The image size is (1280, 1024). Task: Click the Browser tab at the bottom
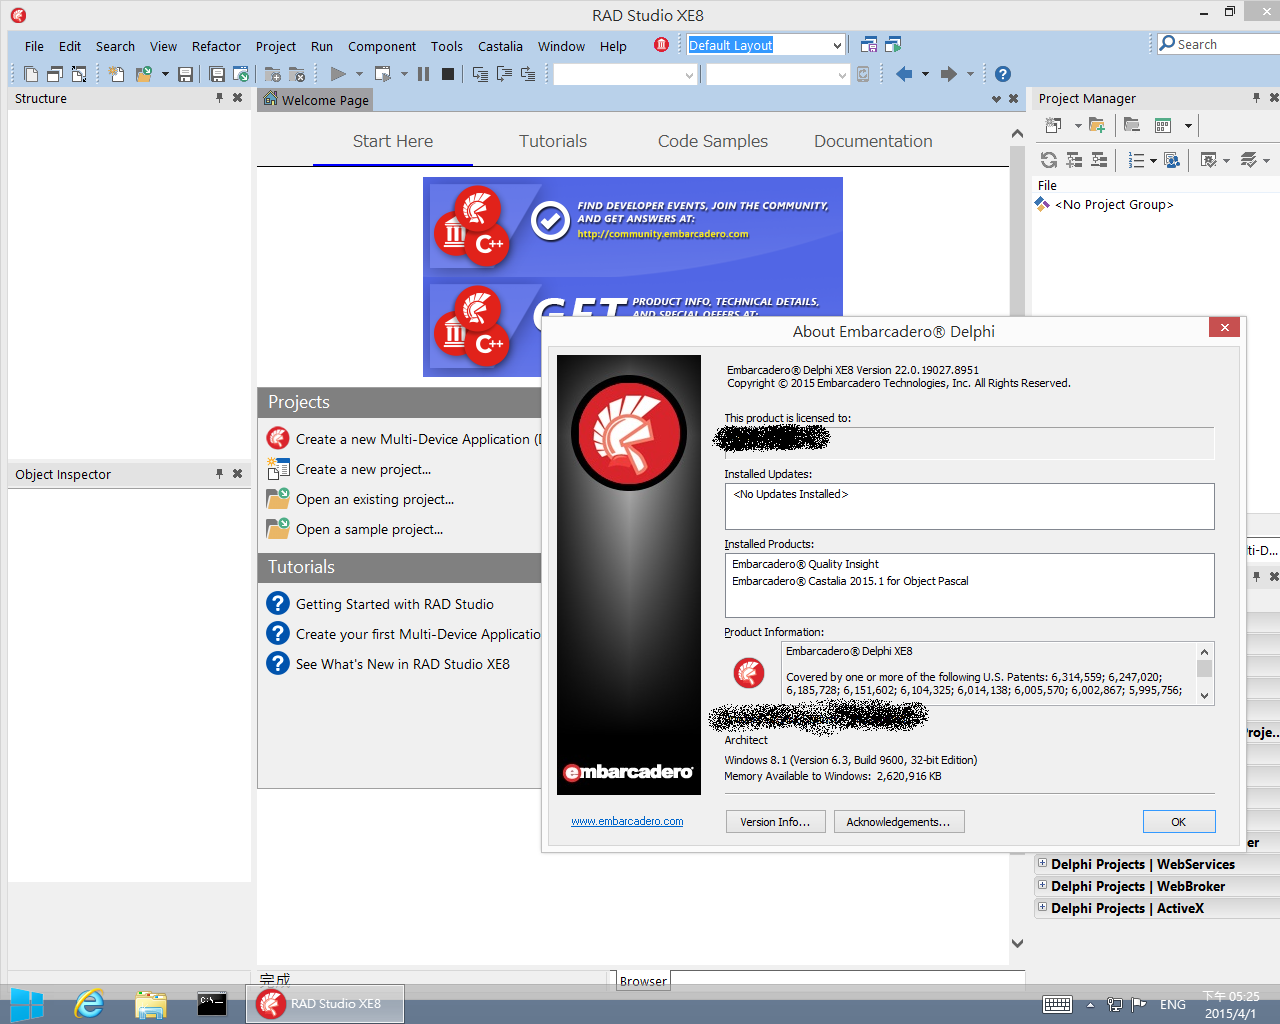pyautogui.click(x=642, y=981)
